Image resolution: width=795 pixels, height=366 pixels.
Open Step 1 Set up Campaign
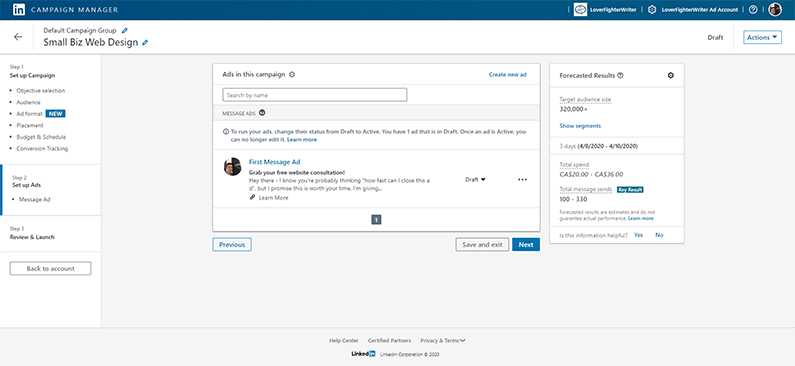pyautogui.click(x=32, y=76)
